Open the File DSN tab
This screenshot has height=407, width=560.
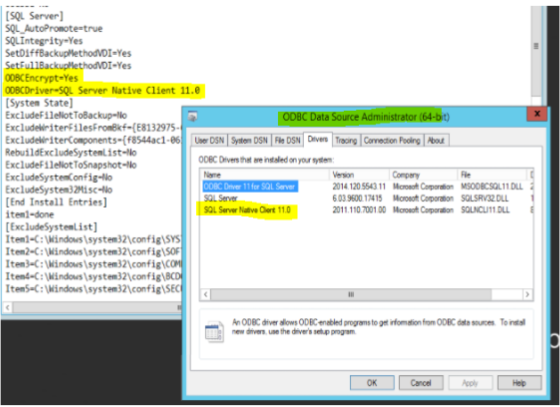(288, 140)
